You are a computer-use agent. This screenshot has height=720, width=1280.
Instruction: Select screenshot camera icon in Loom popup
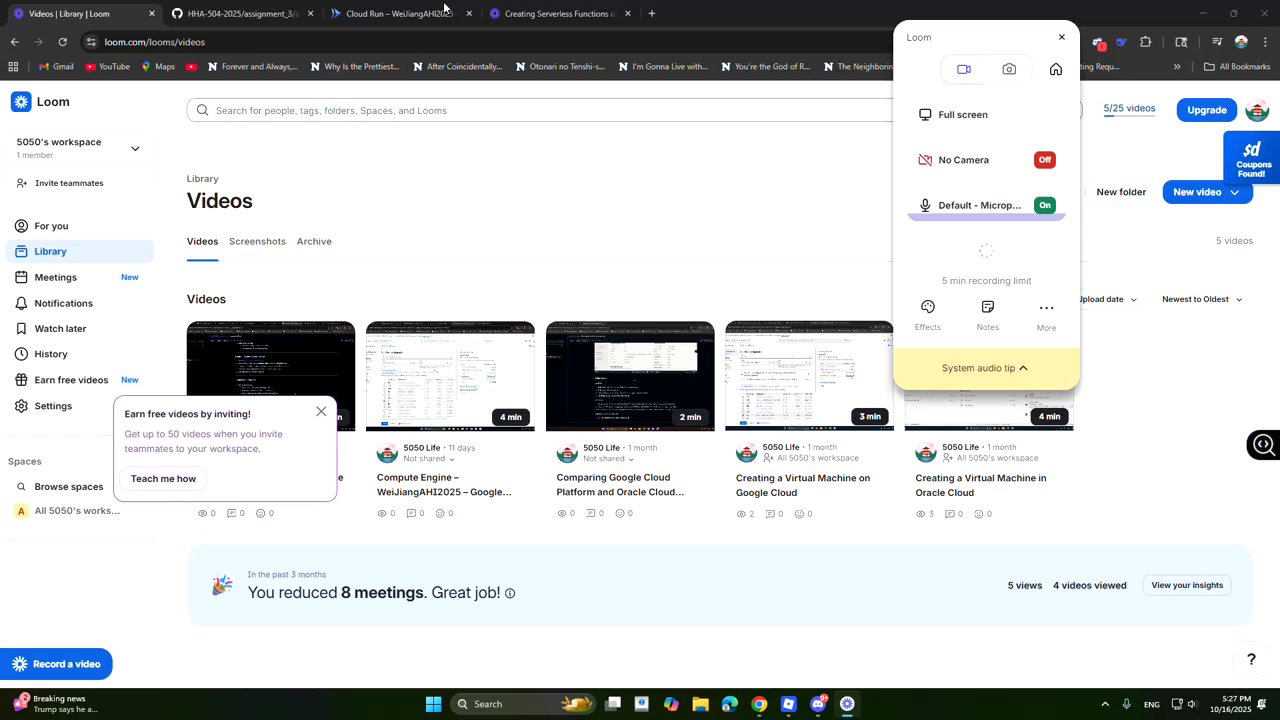1009,69
